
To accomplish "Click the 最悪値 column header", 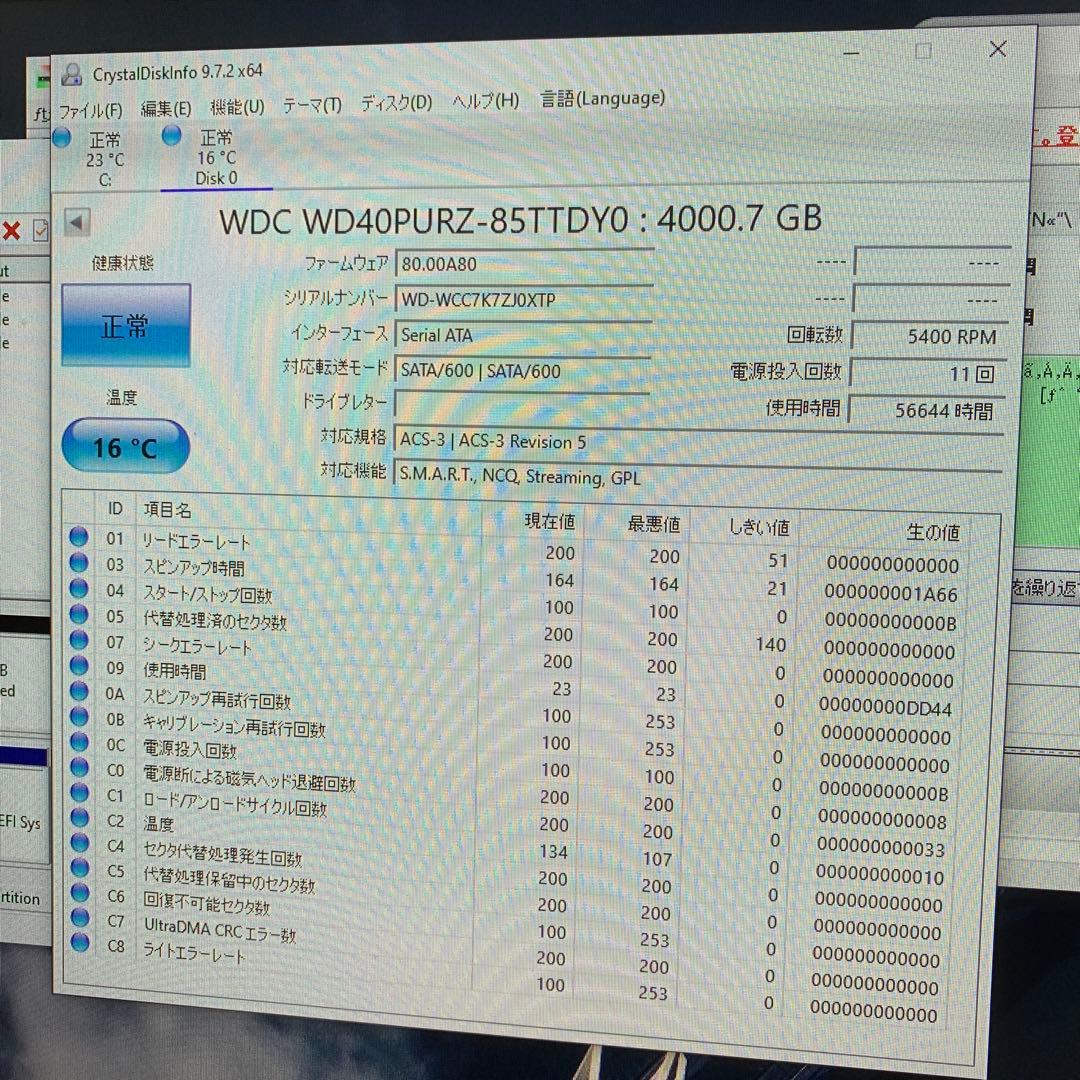I will pos(654,525).
